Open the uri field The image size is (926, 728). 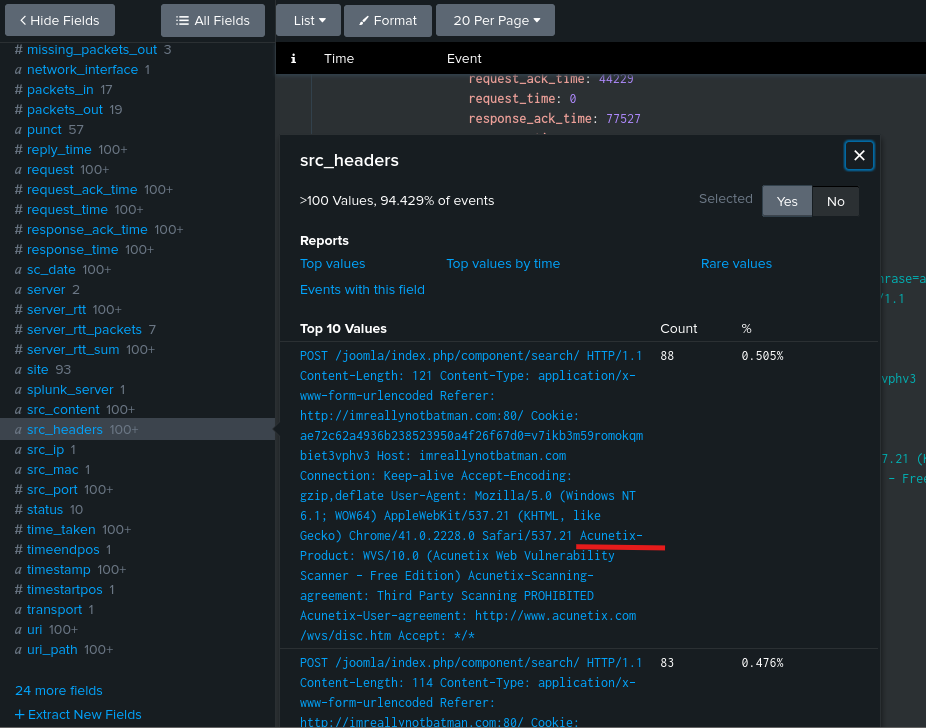point(34,630)
